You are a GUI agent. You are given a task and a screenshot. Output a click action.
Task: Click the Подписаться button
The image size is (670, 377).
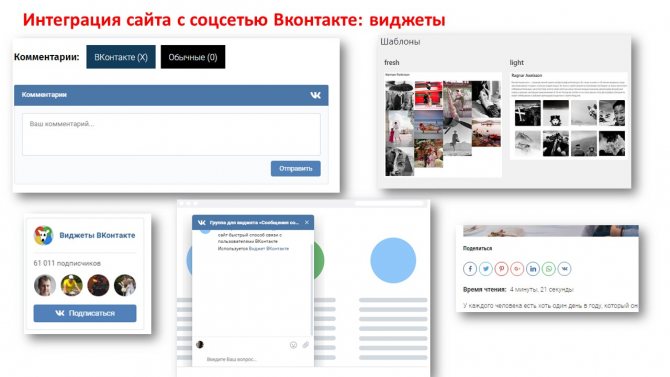[85, 313]
